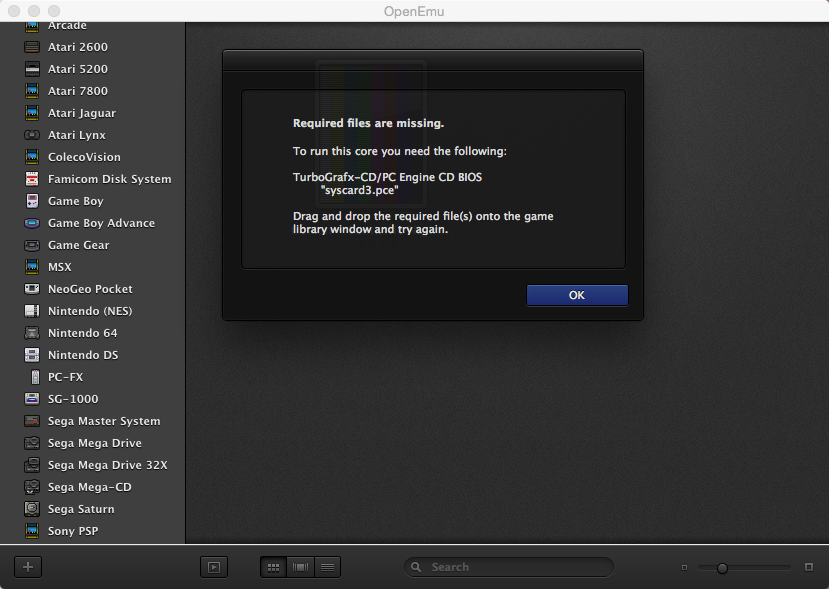This screenshot has height=589, width=829.
Task: Click the Game Boy Advance icon
Action: 32,223
